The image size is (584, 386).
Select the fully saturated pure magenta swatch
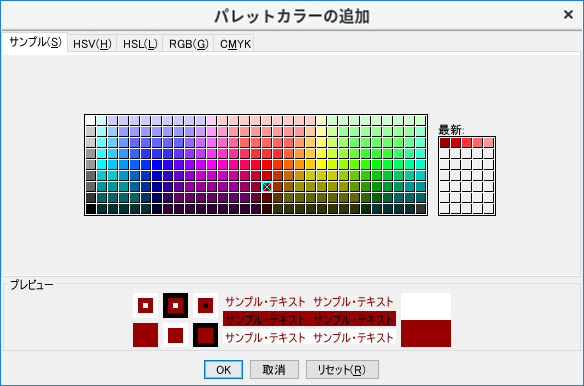tap(212, 164)
